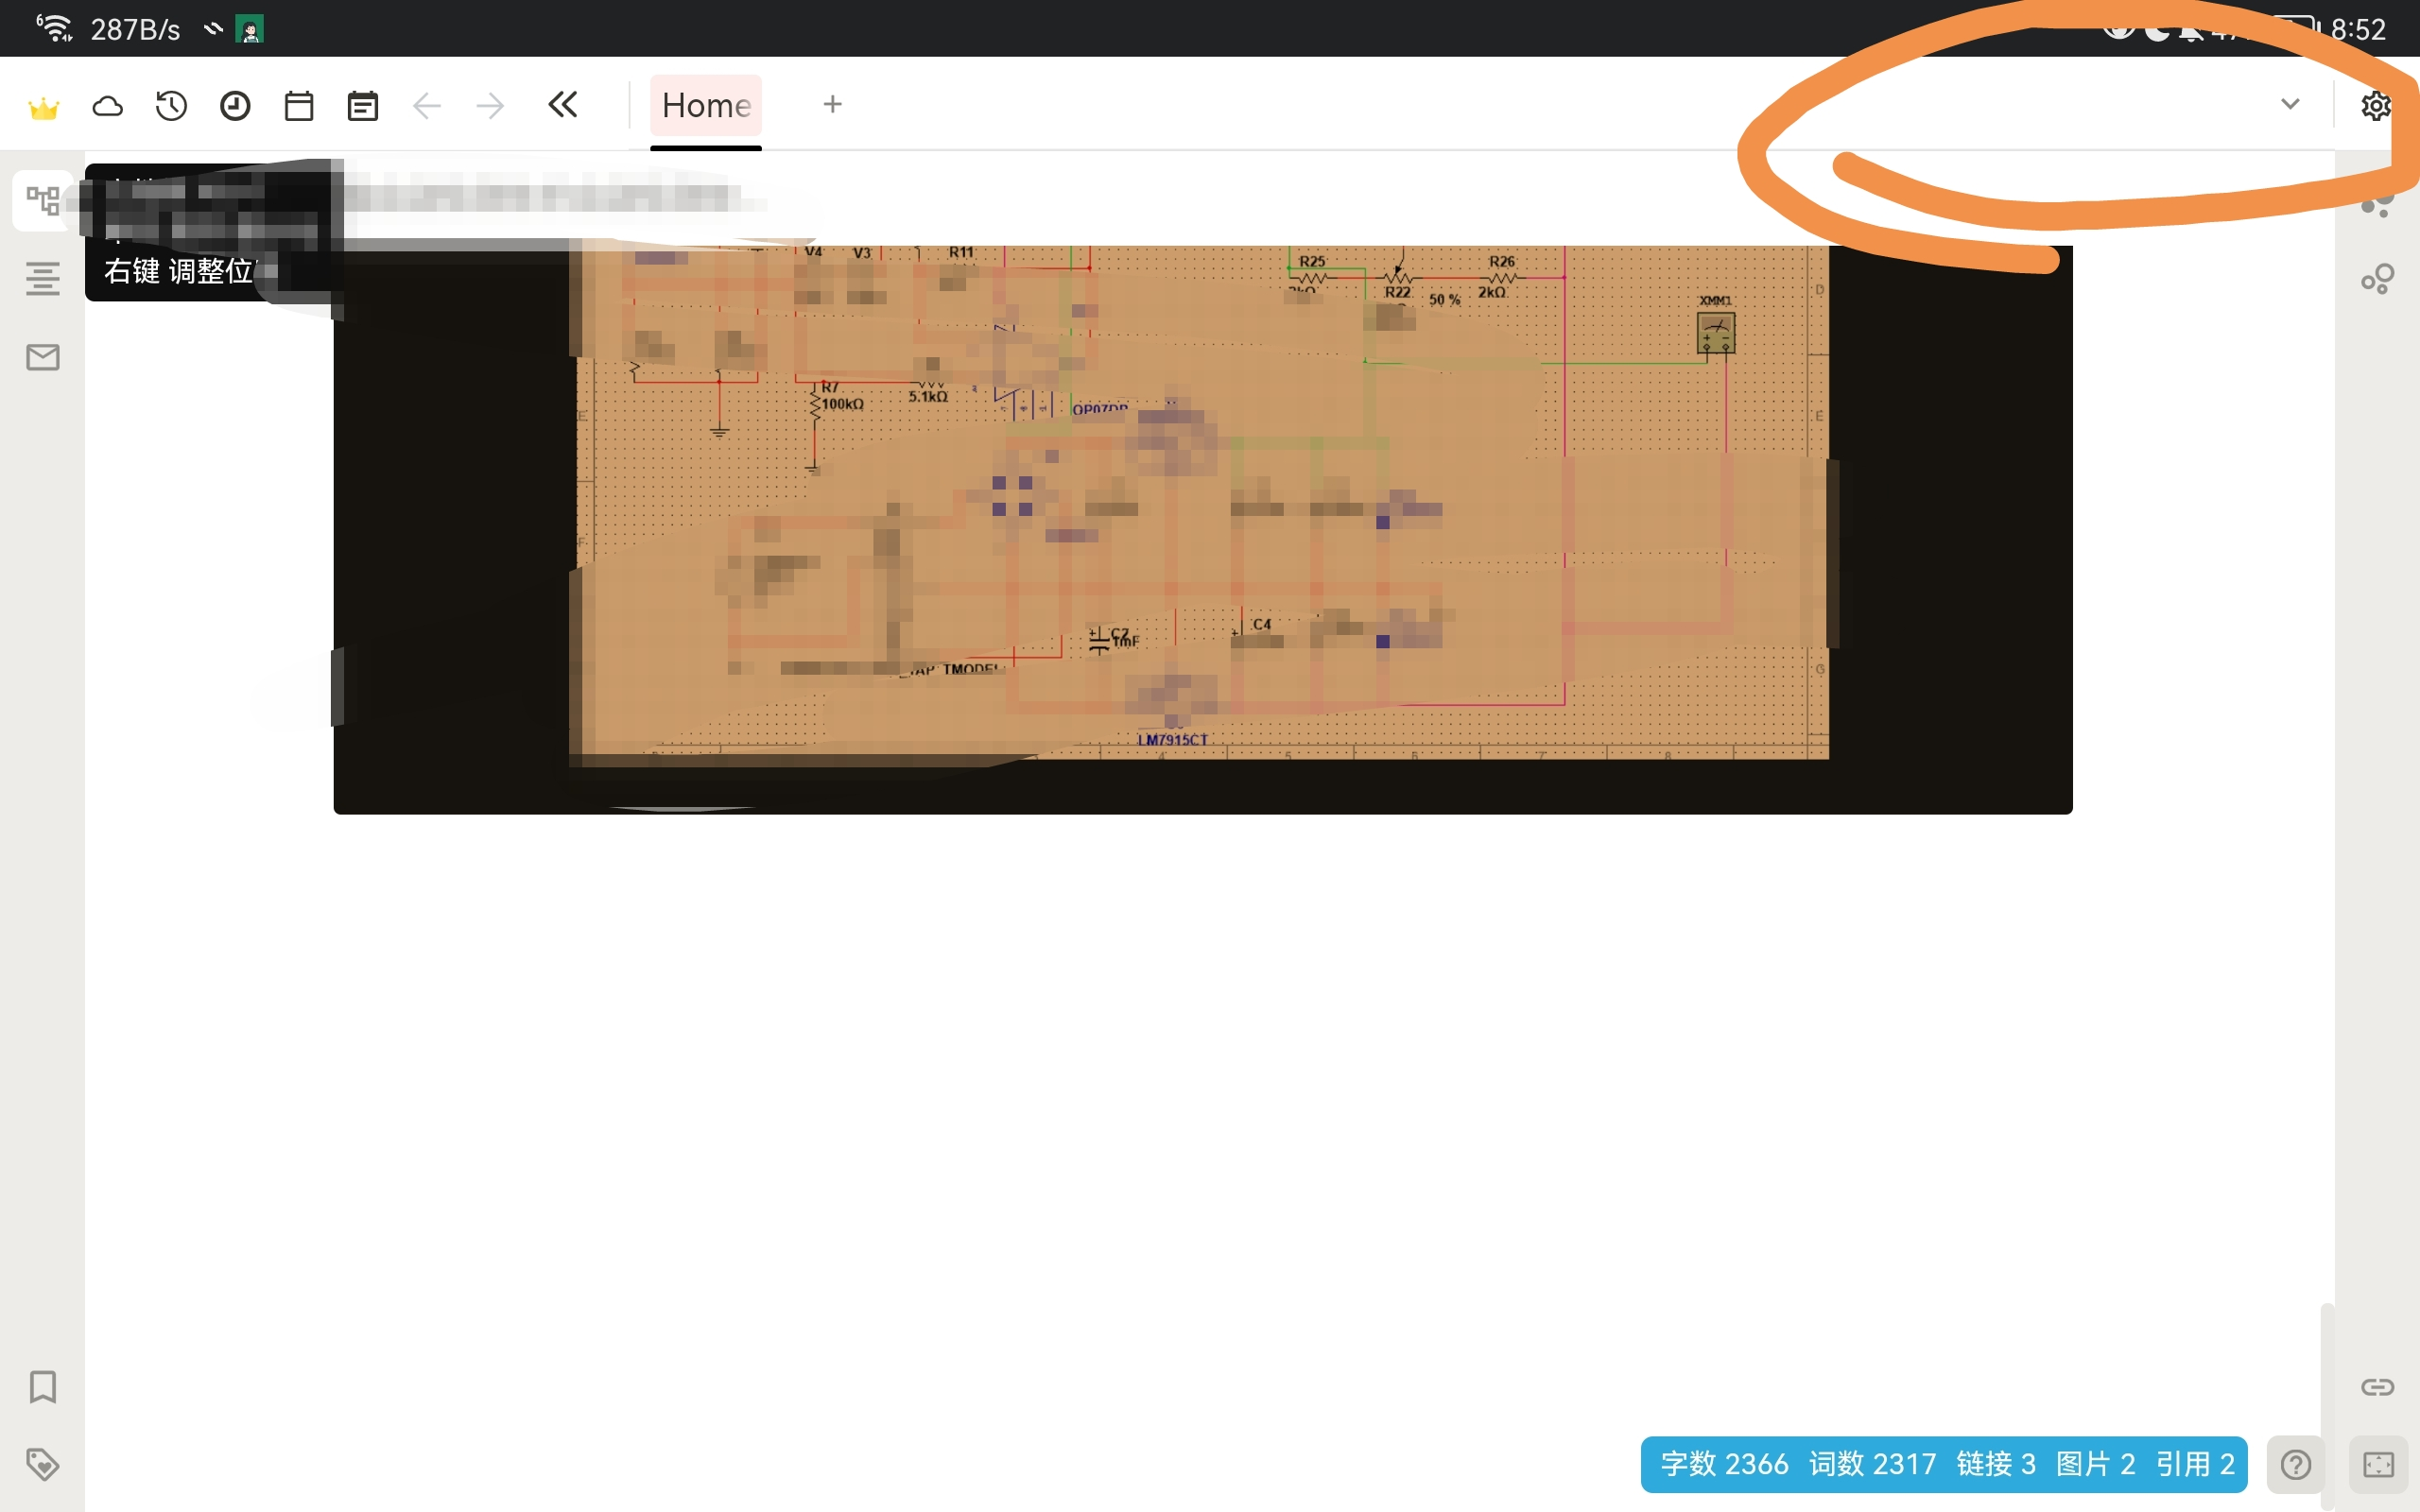Click the round clock icon in toolbar
Image resolution: width=2420 pixels, height=1512 pixels.
[x=235, y=106]
